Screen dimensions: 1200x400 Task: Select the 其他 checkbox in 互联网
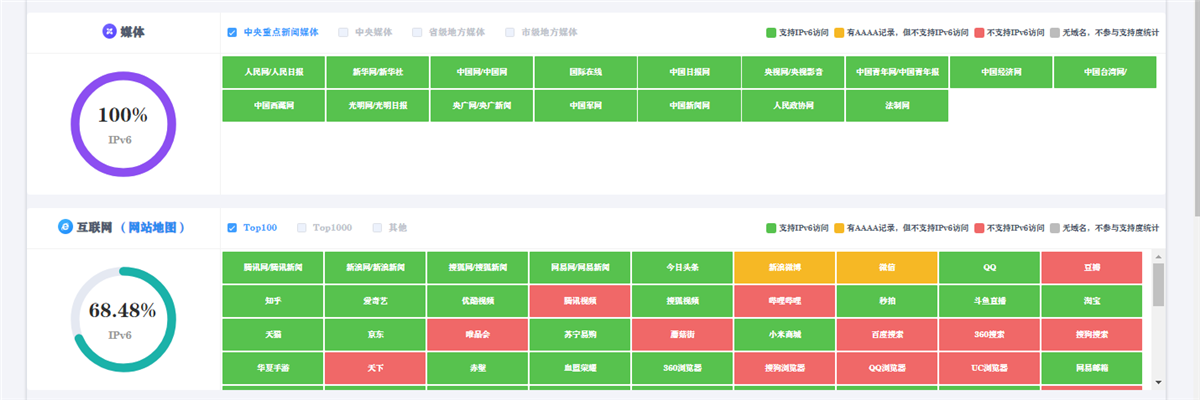[x=377, y=228]
